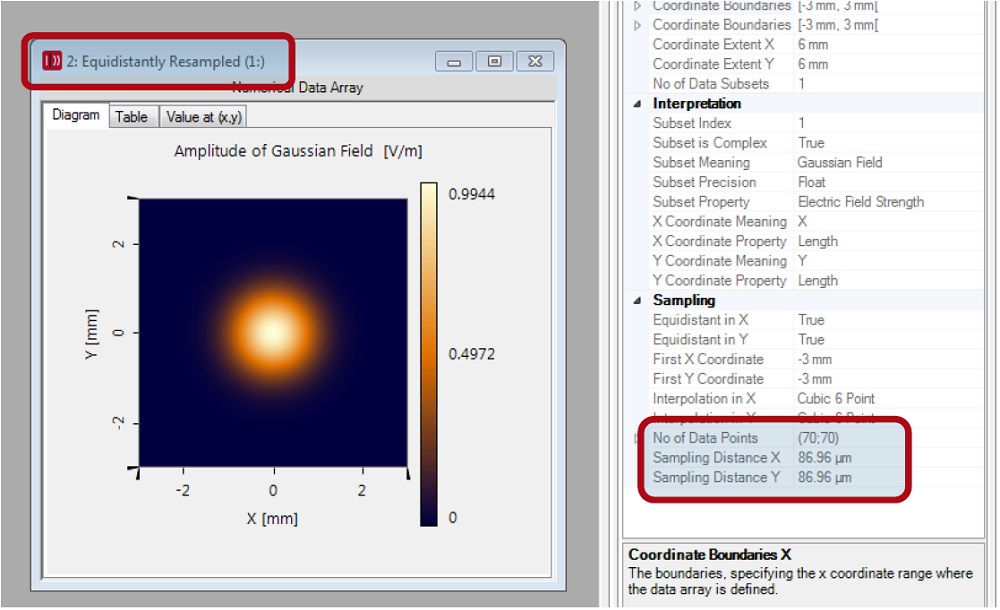Select the Subset Property row
The image size is (1000, 610).
pyautogui.click(x=816, y=202)
